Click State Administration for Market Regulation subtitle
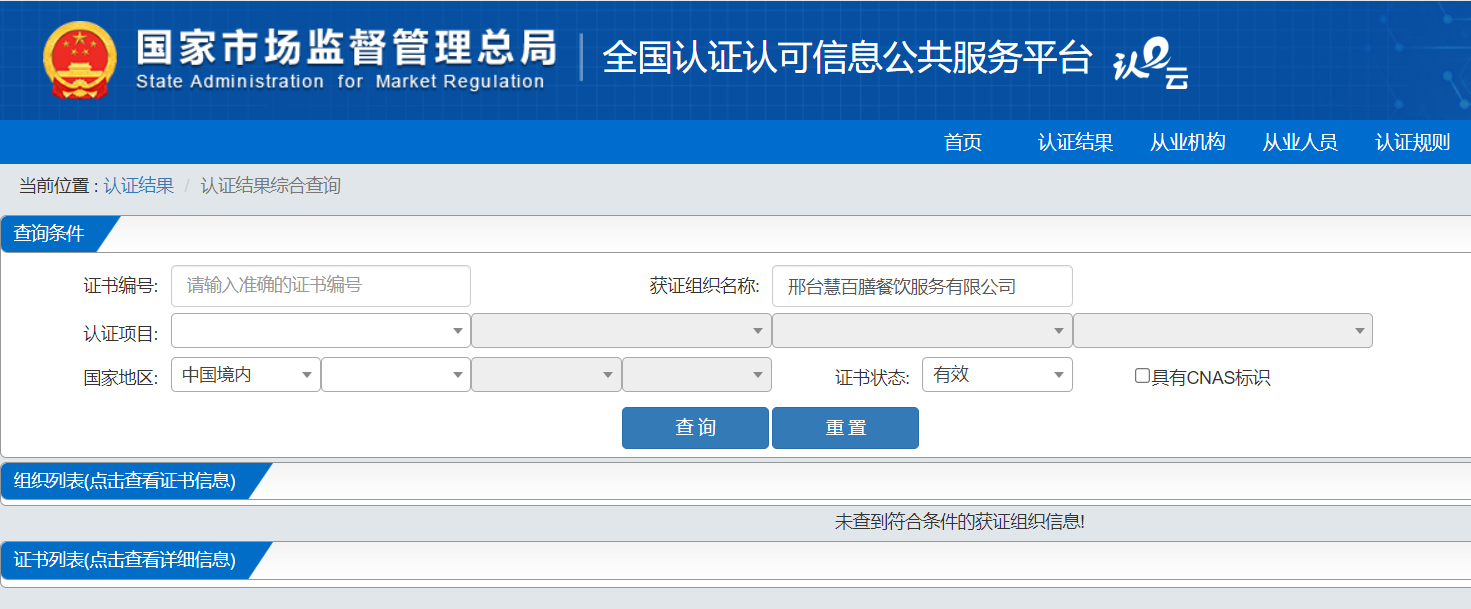The image size is (1471, 609). 340,82
